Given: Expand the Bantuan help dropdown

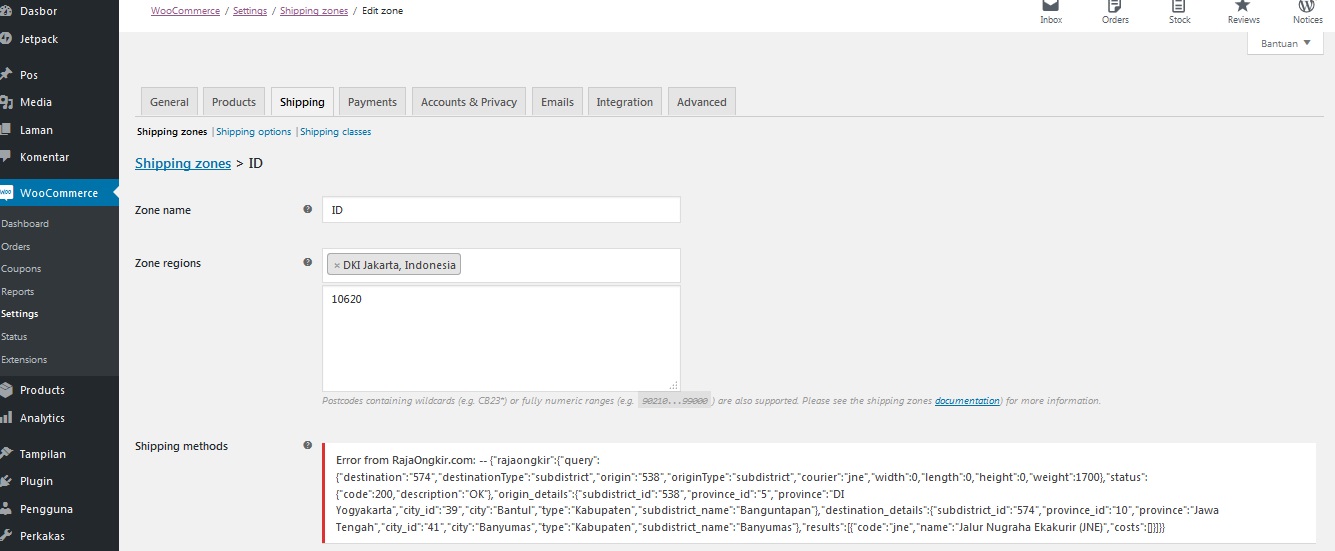Looking at the screenshot, I should coord(1285,44).
